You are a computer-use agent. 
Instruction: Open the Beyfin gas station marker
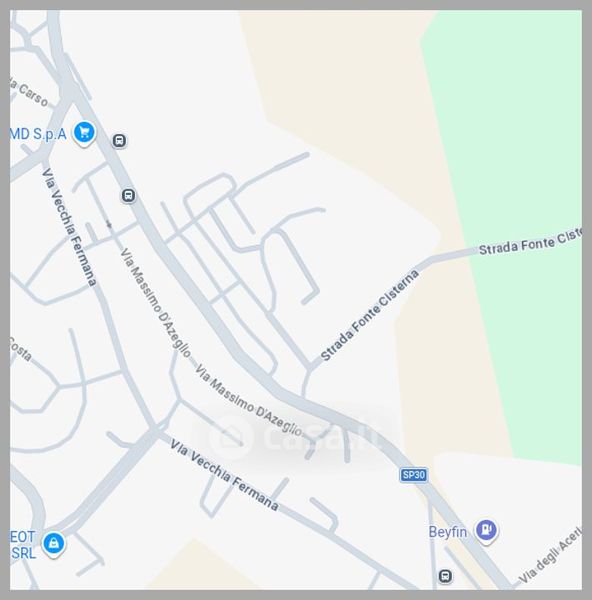click(486, 530)
